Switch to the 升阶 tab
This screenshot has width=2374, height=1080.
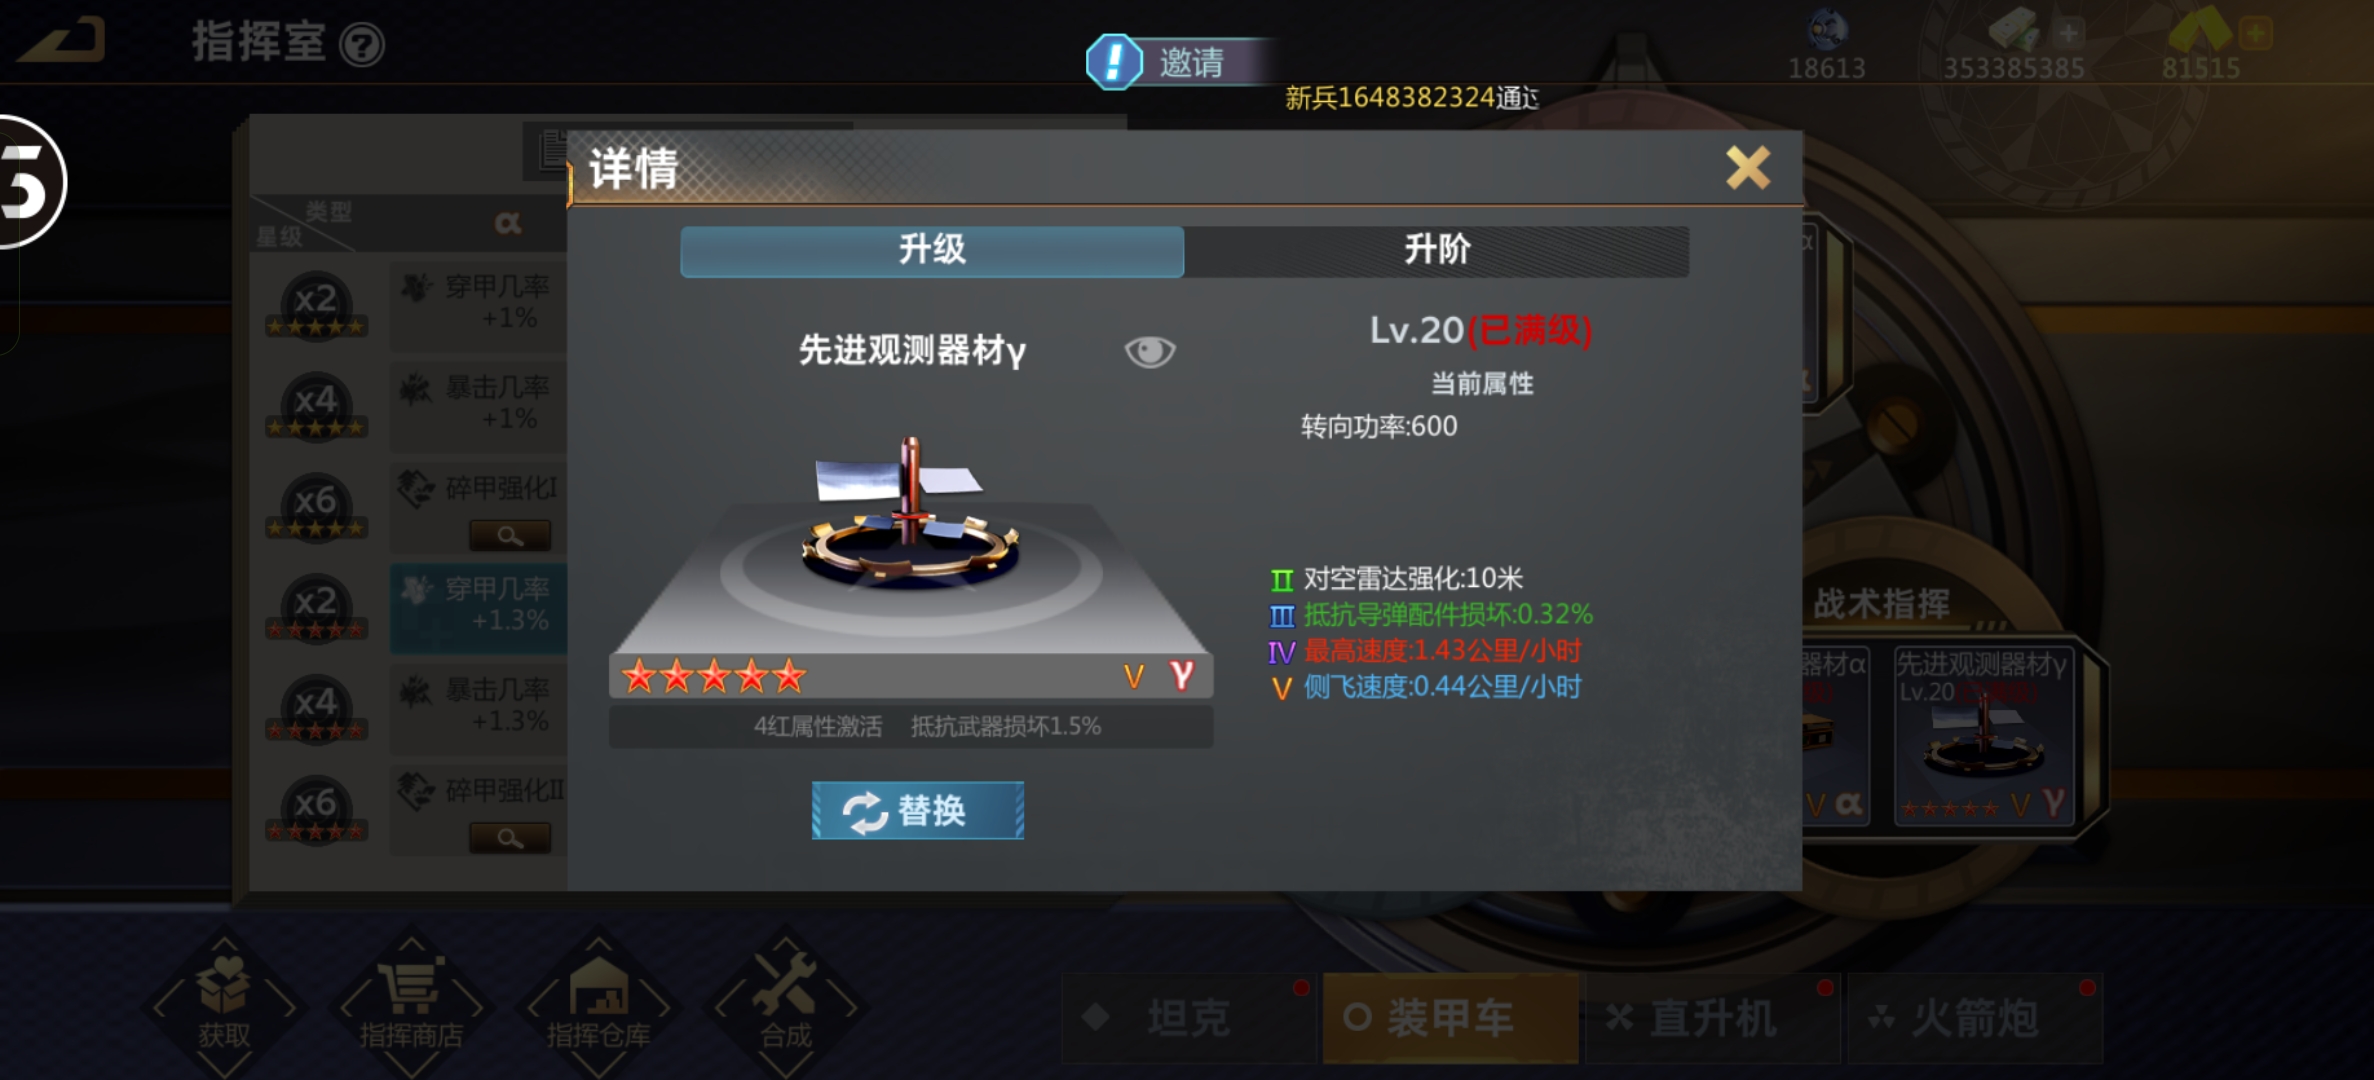[1437, 250]
